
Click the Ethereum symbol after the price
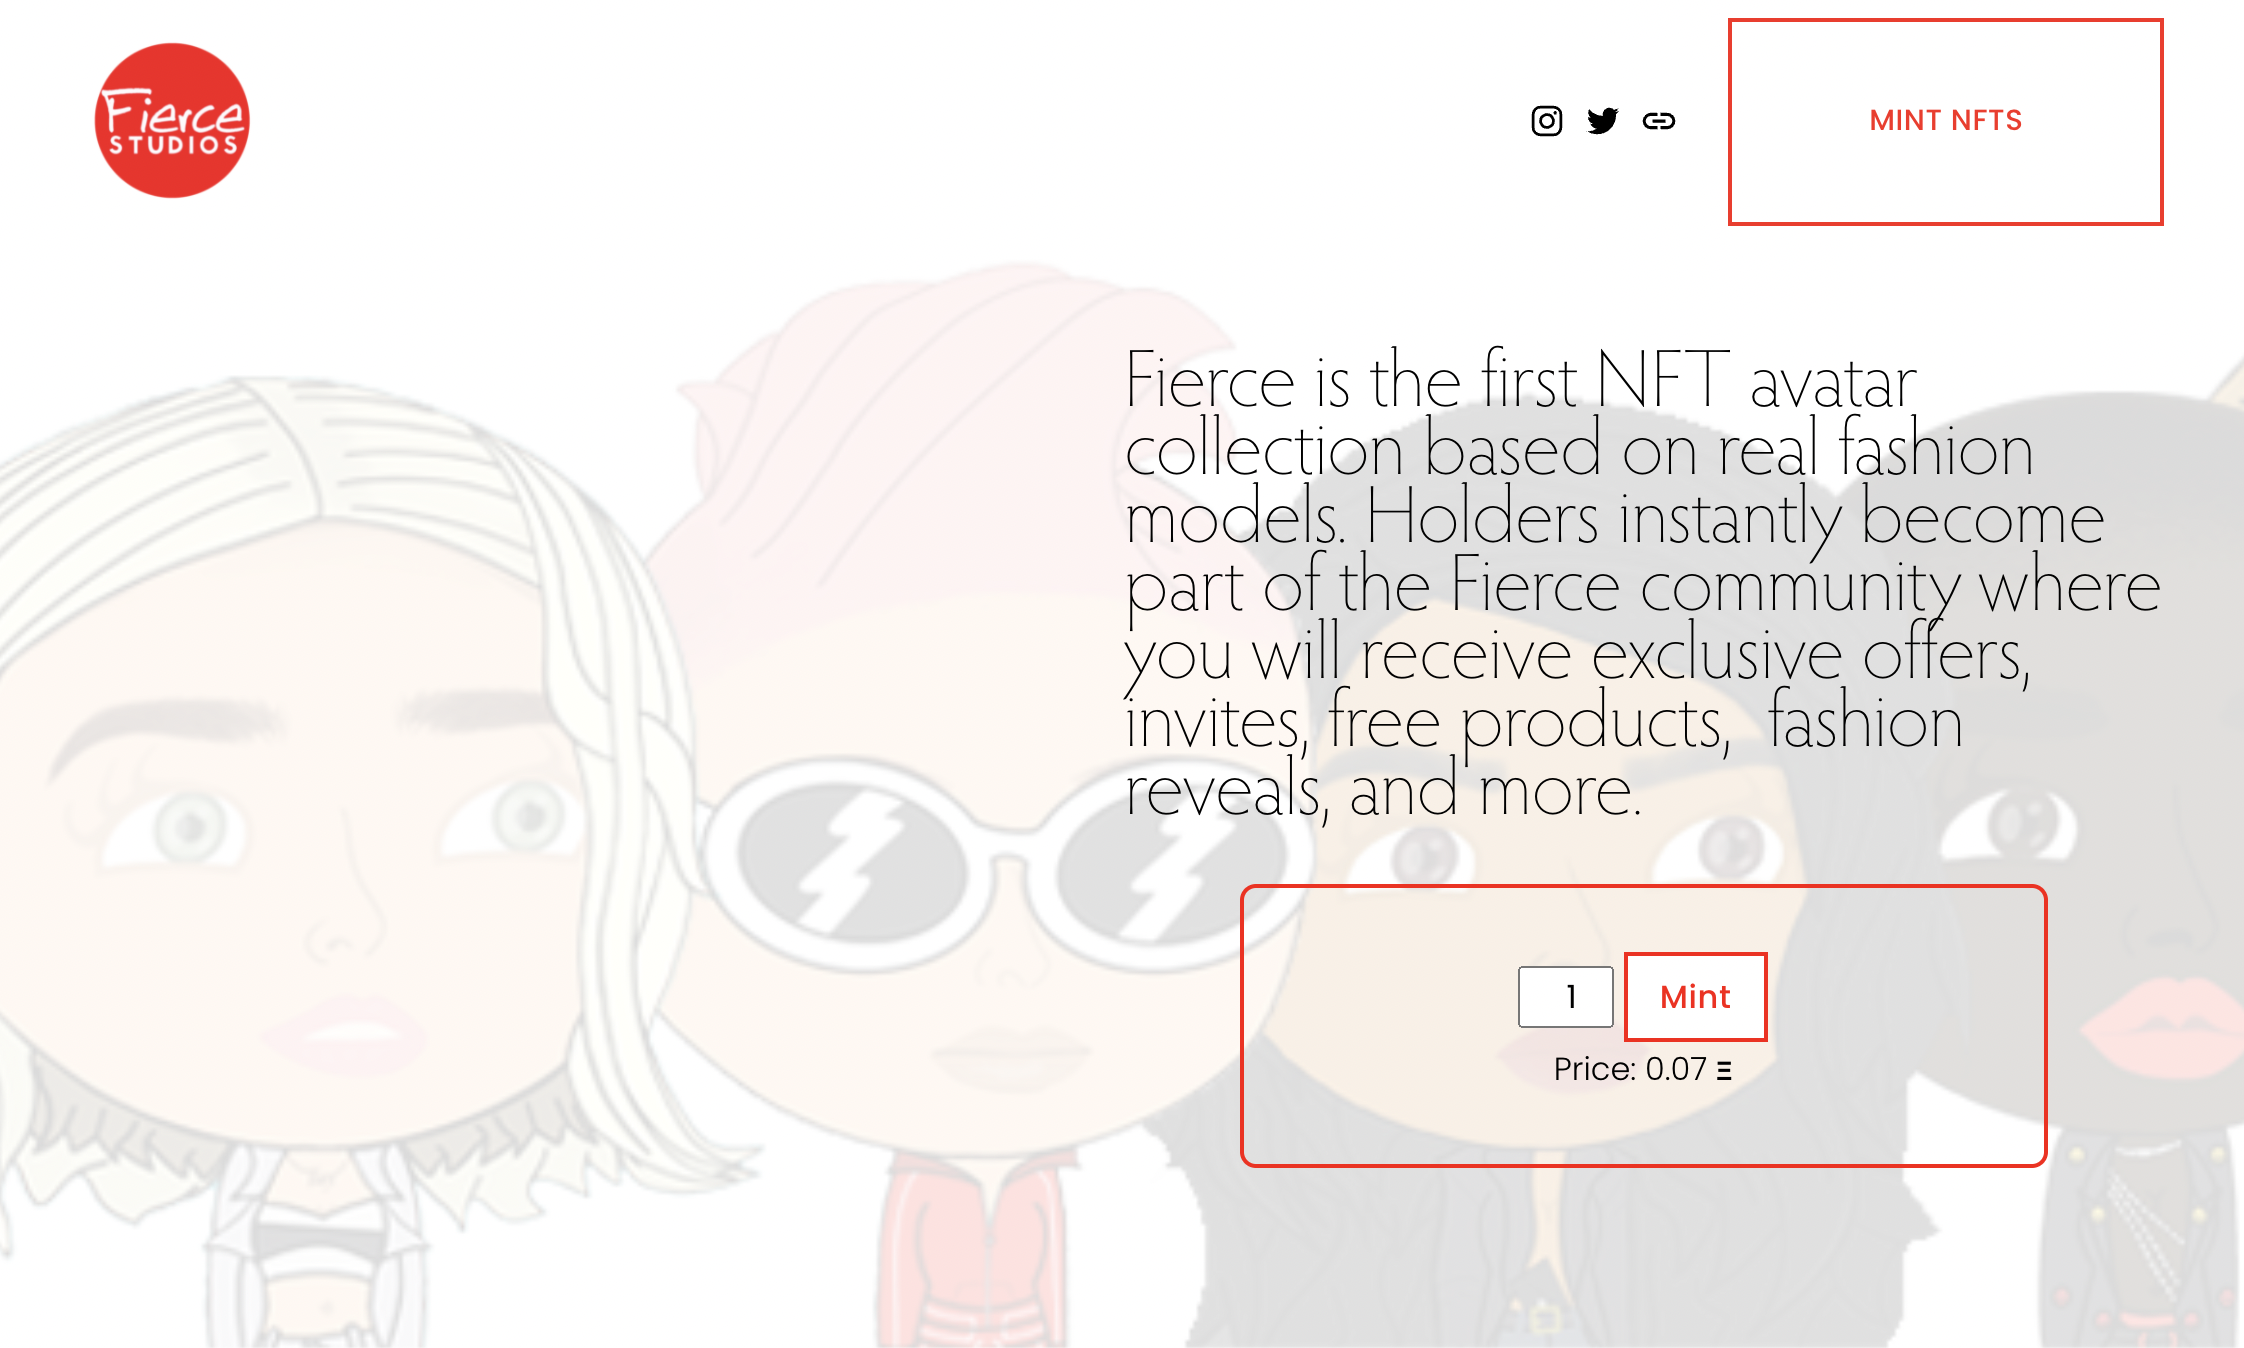pyautogui.click(x=1724, y=1071)
